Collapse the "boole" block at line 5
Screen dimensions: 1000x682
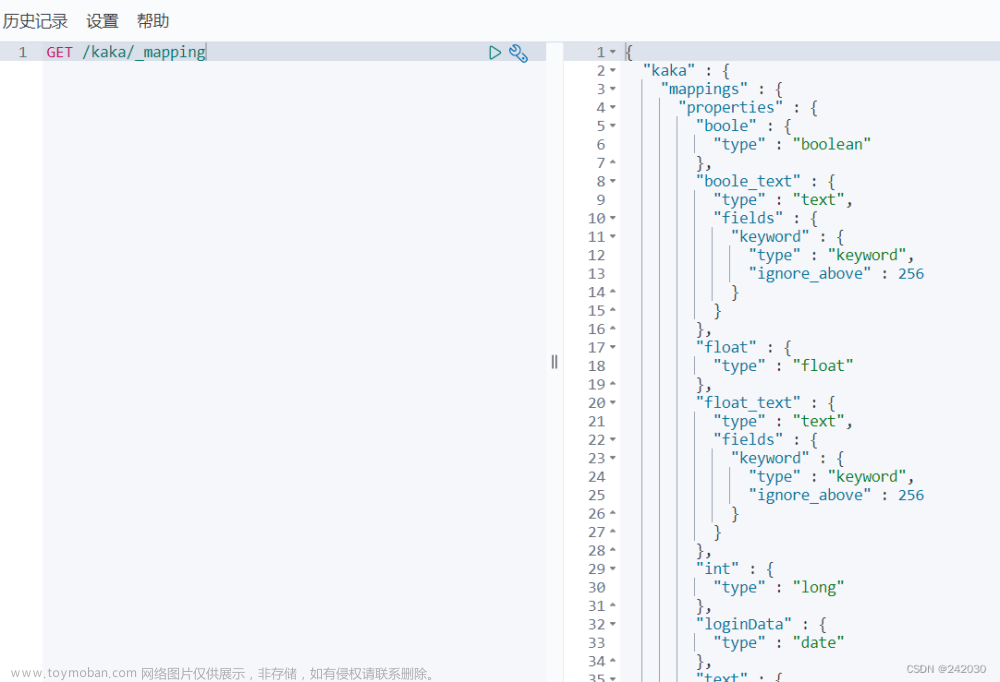pos(613,126)
